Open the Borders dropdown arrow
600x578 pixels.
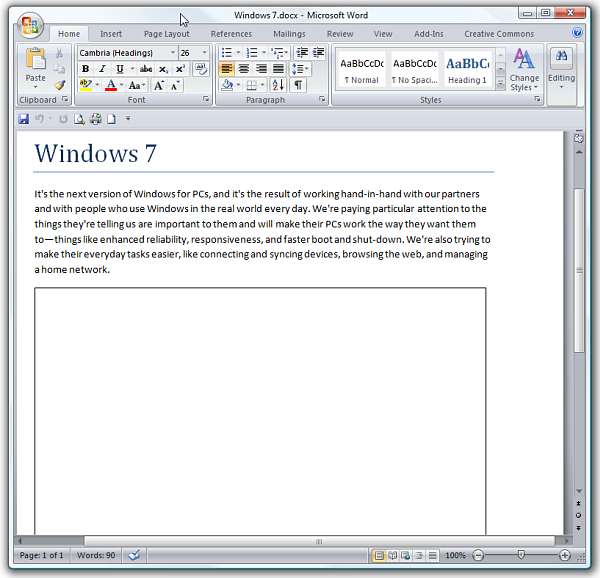point(262,85)
